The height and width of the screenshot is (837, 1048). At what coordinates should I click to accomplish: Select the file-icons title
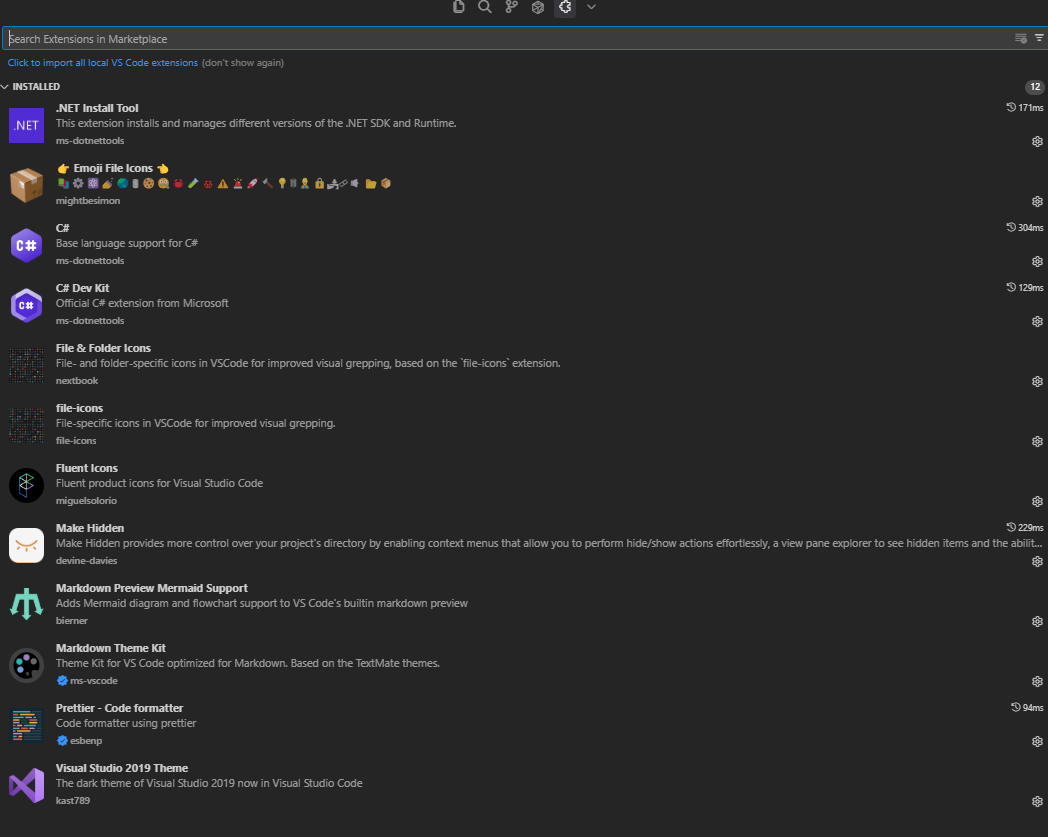79,408
